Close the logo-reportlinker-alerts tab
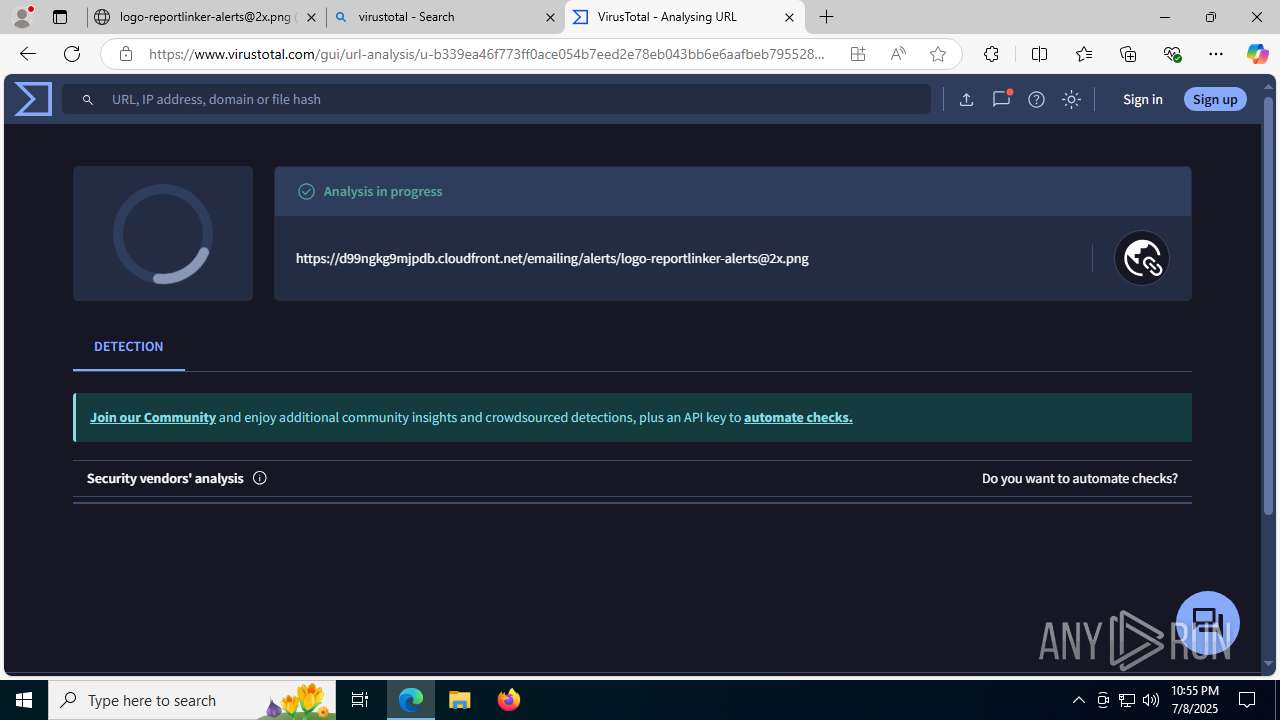Image resolution: width=1280 pixels, height=720 pixels. click(x=311, y=17)
